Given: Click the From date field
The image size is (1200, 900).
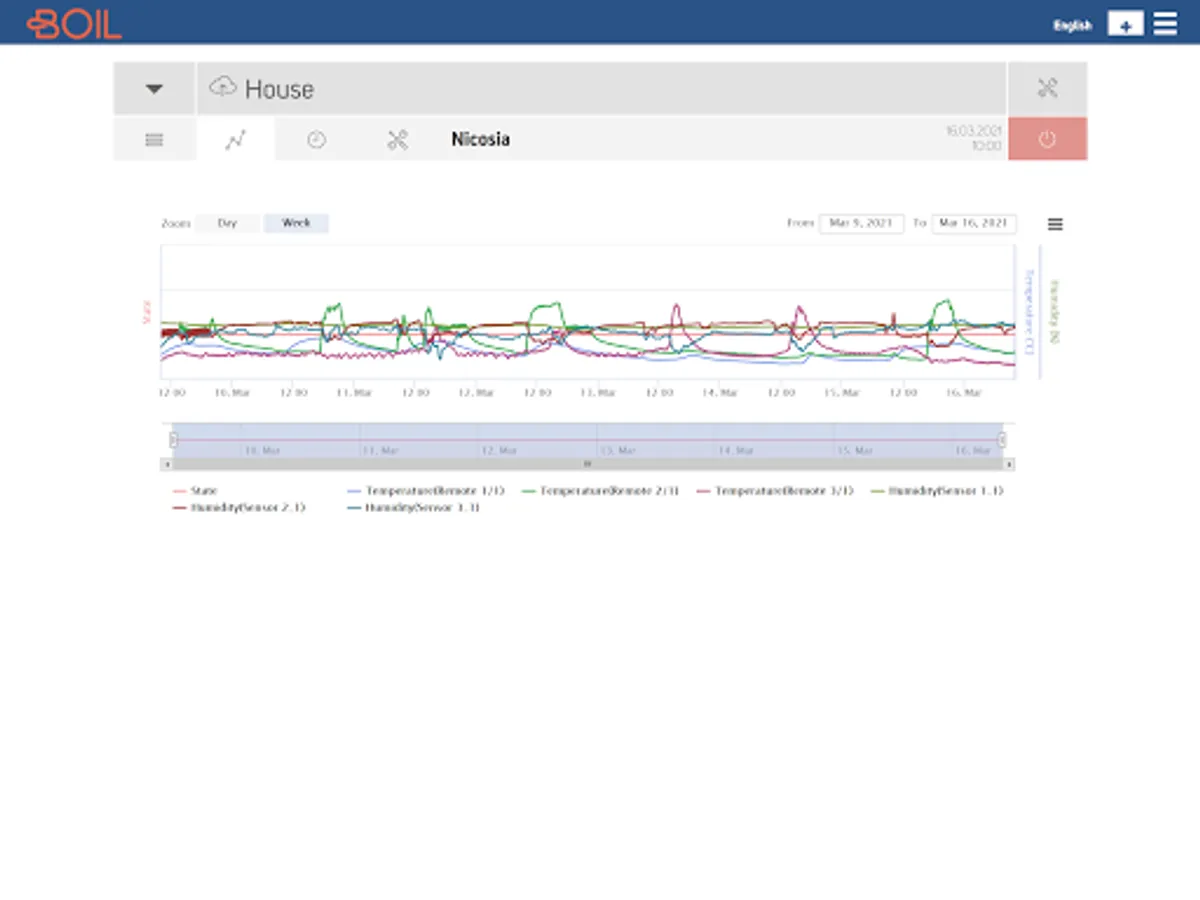Looking at the screenshot, I should click(861, 223).
